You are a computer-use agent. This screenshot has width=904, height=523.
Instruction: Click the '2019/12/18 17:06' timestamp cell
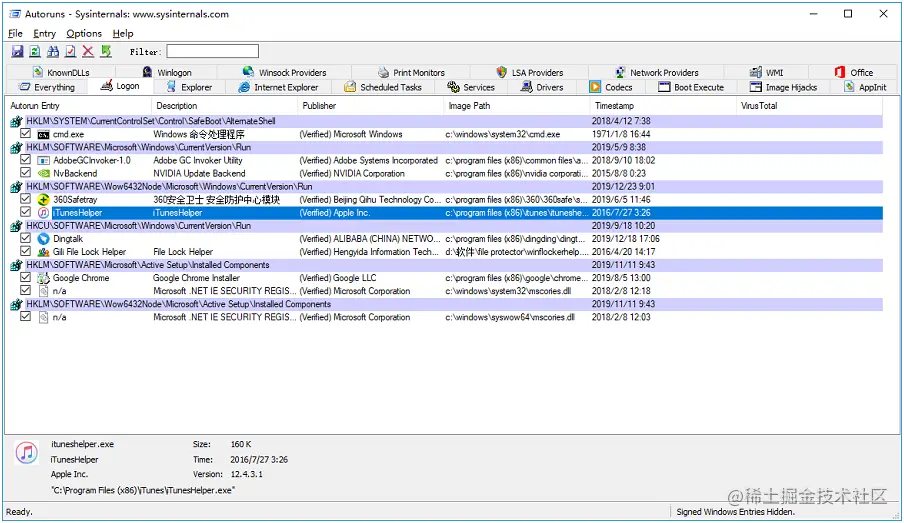(626, 239)
